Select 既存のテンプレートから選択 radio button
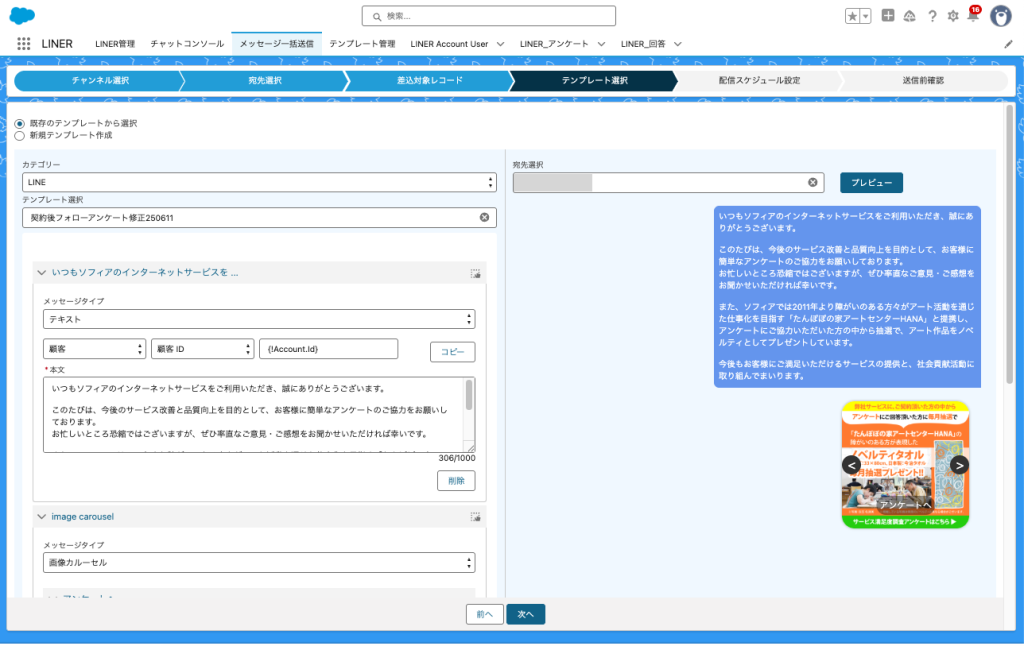This screenshot has width=1024, height=646. (x=19, y=123)
